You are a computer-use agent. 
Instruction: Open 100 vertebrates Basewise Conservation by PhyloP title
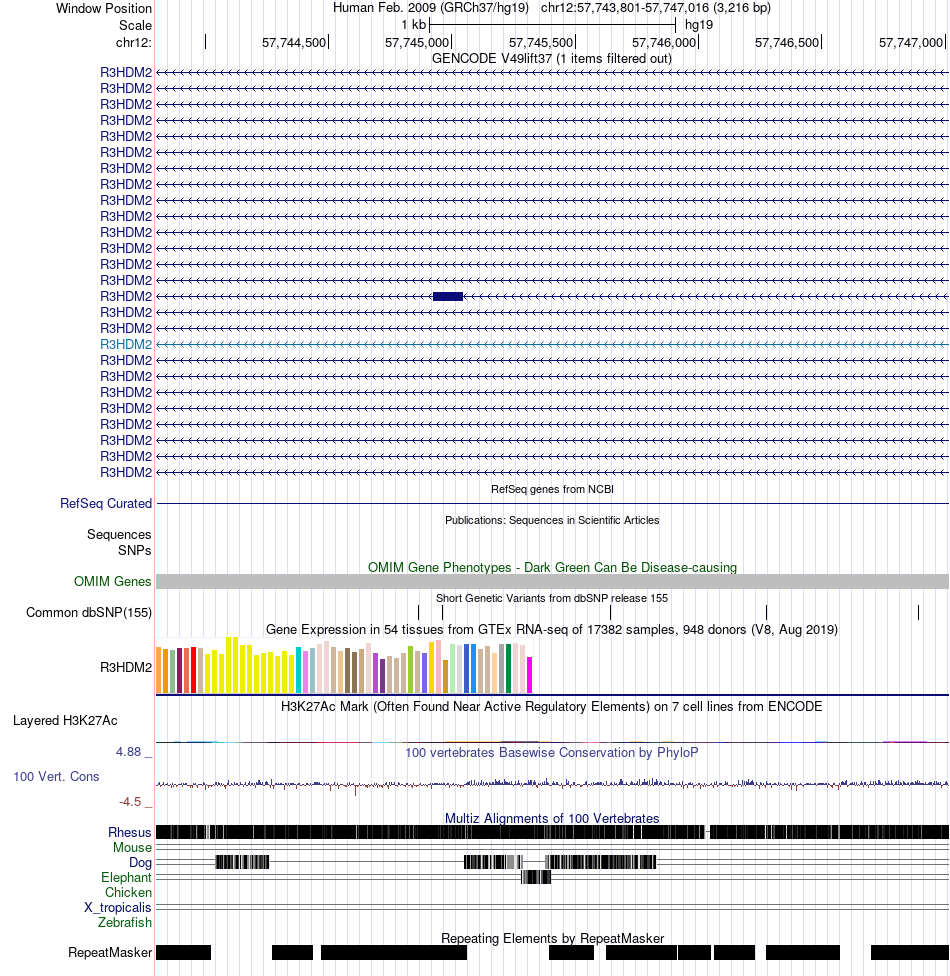click(x=552, y=753)
